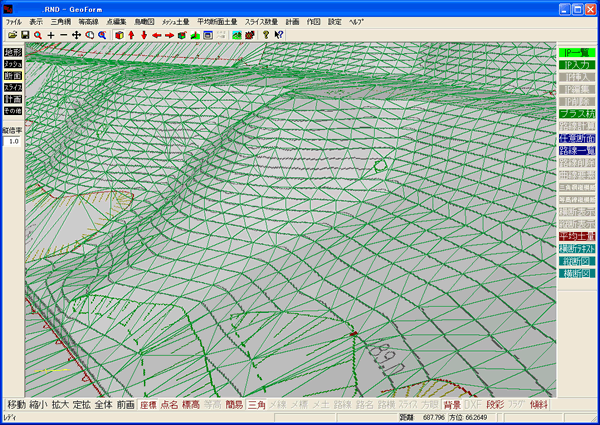
Task: Click the 任意断面 button
Action: pyautogui.click(x=577, y=138)
